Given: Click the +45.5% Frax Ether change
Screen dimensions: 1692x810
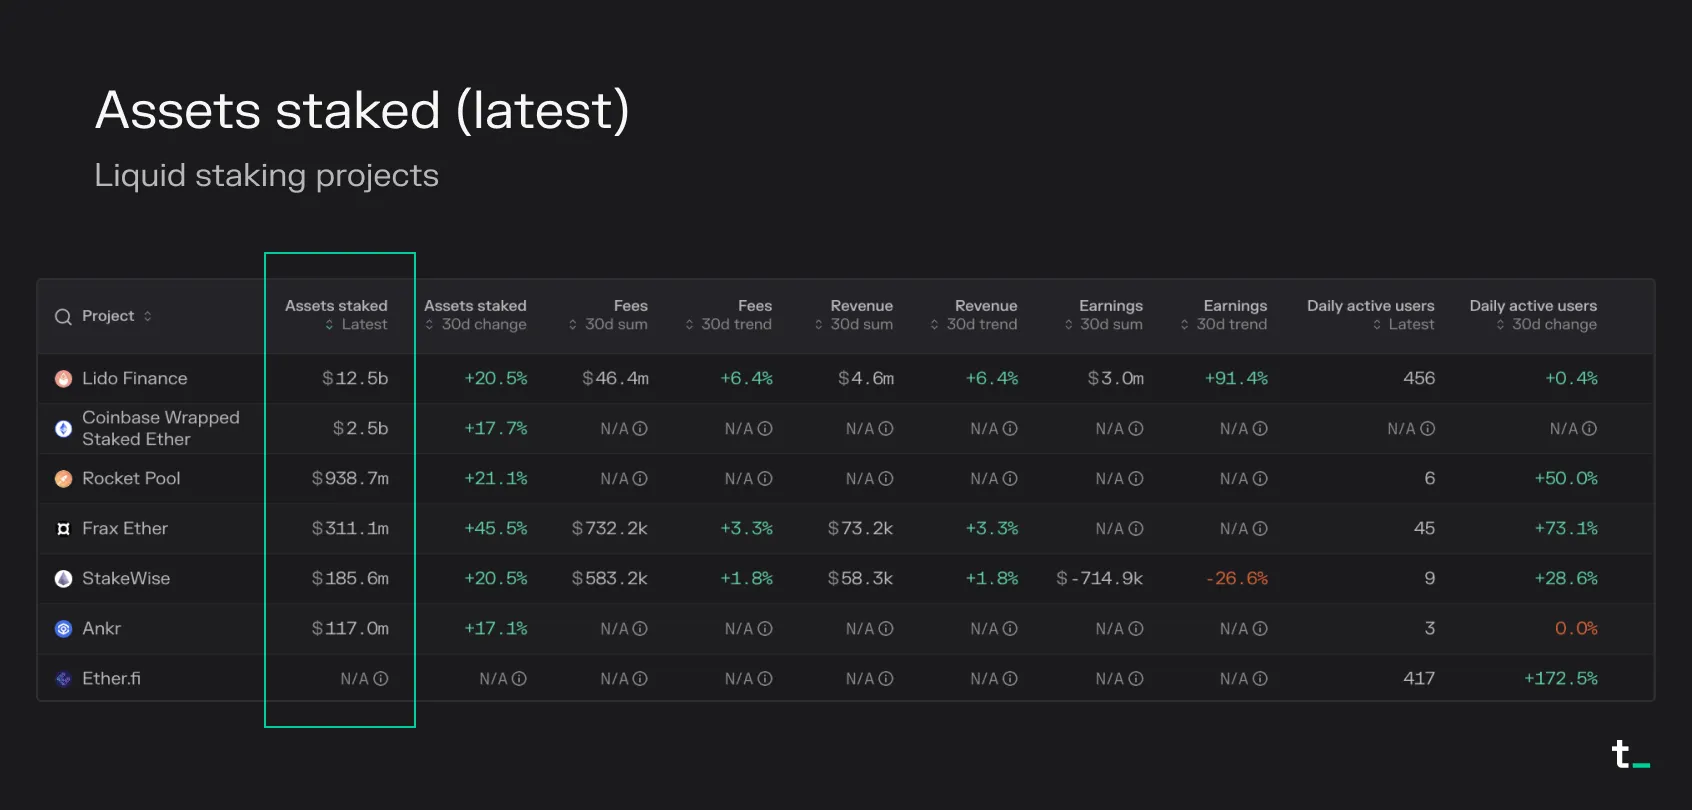Looking at the screenshot, I should click(x=496, y=529).
